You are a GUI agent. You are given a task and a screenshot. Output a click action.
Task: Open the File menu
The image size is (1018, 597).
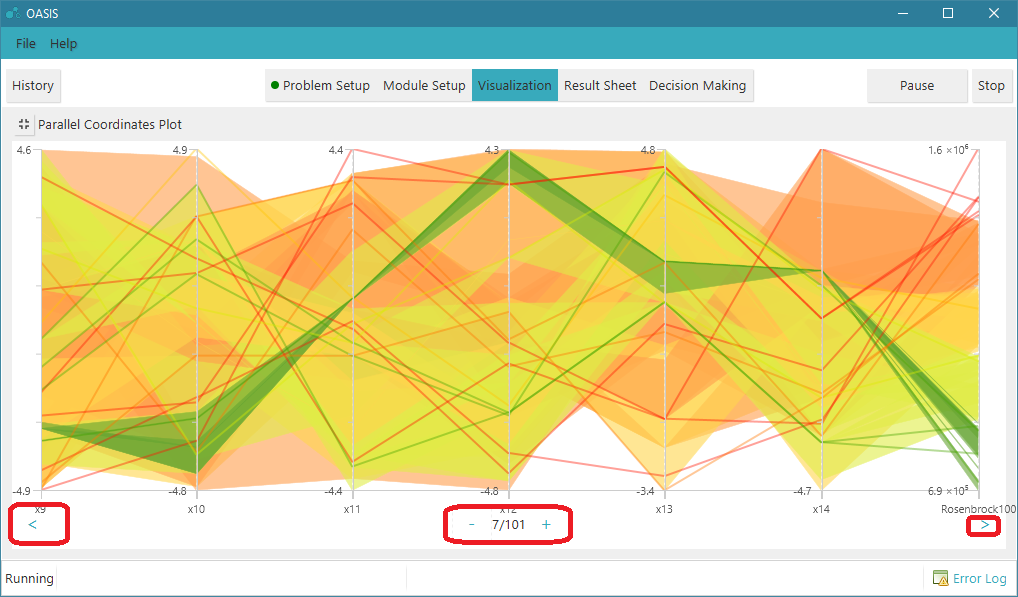click(25, 43)
